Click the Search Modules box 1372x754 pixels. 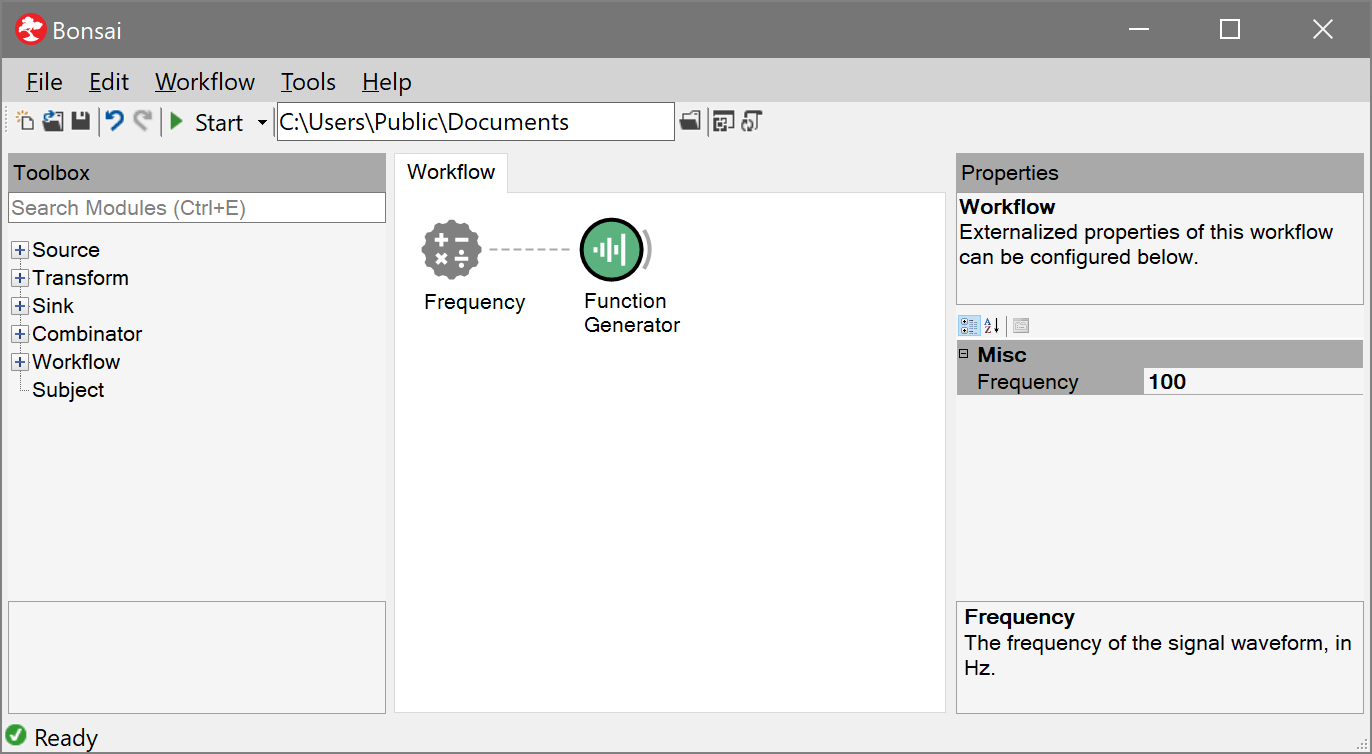(197, 208)
